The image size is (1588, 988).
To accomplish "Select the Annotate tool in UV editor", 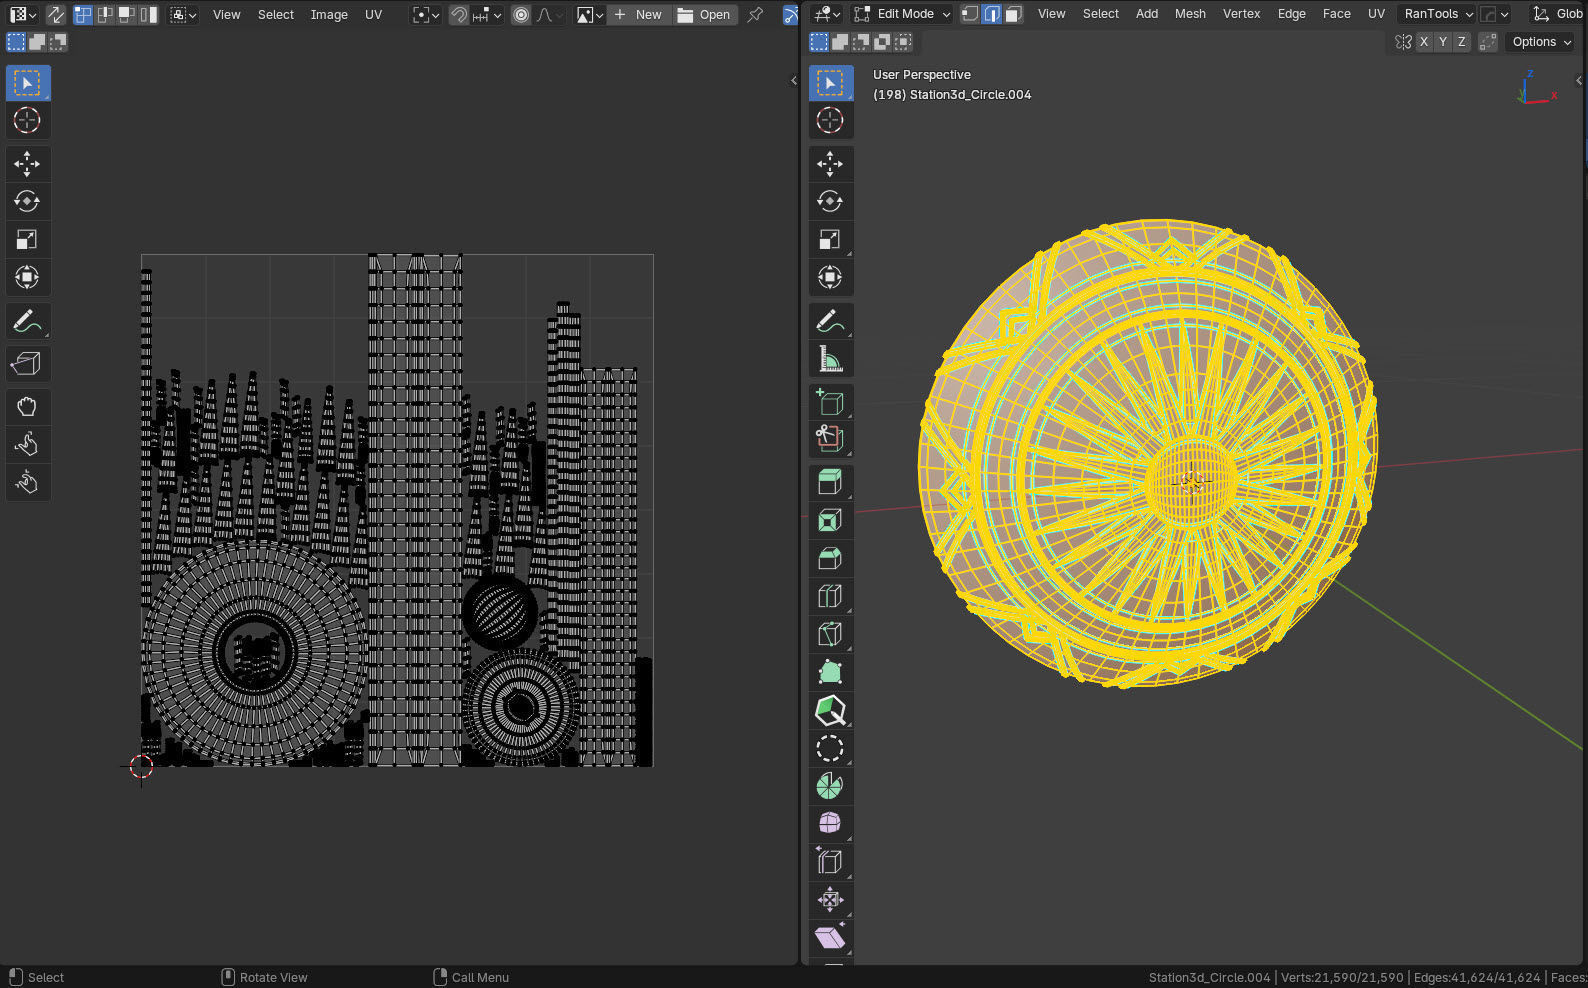I will (27, 322).
